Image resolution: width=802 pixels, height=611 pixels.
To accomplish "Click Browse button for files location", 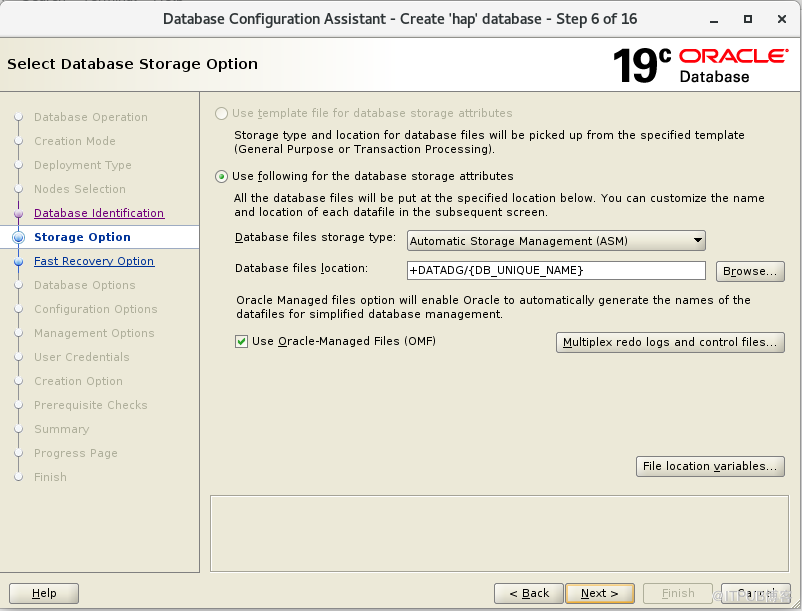I will (750, 271).
